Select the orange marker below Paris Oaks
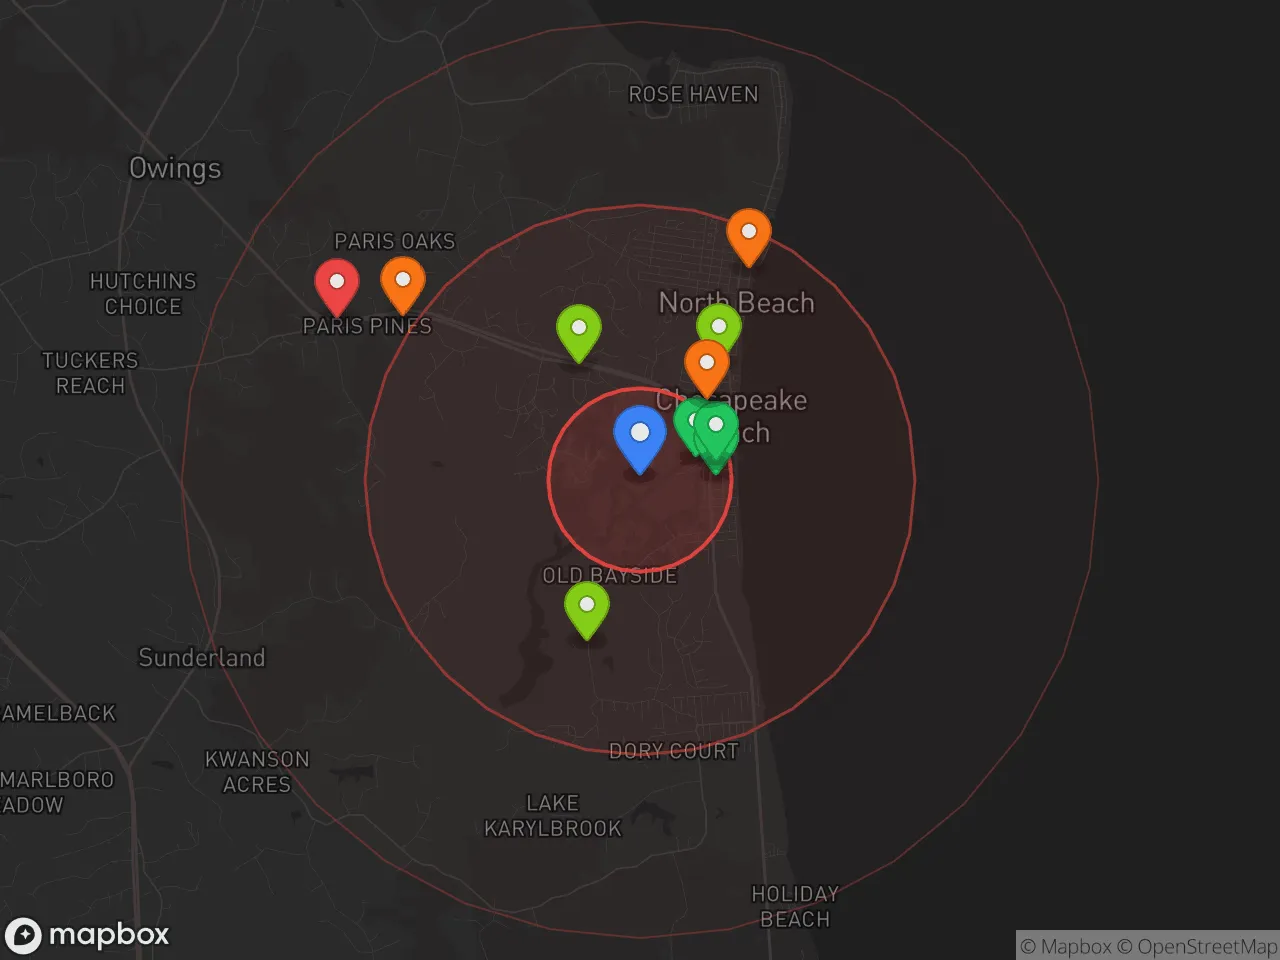The image size is (1280, 960). tap(403, 282)
